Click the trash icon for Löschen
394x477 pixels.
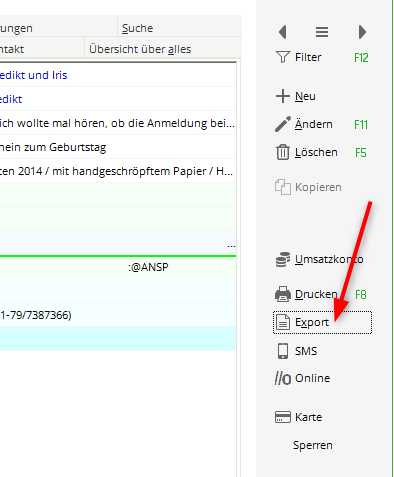tap(283, 152)
